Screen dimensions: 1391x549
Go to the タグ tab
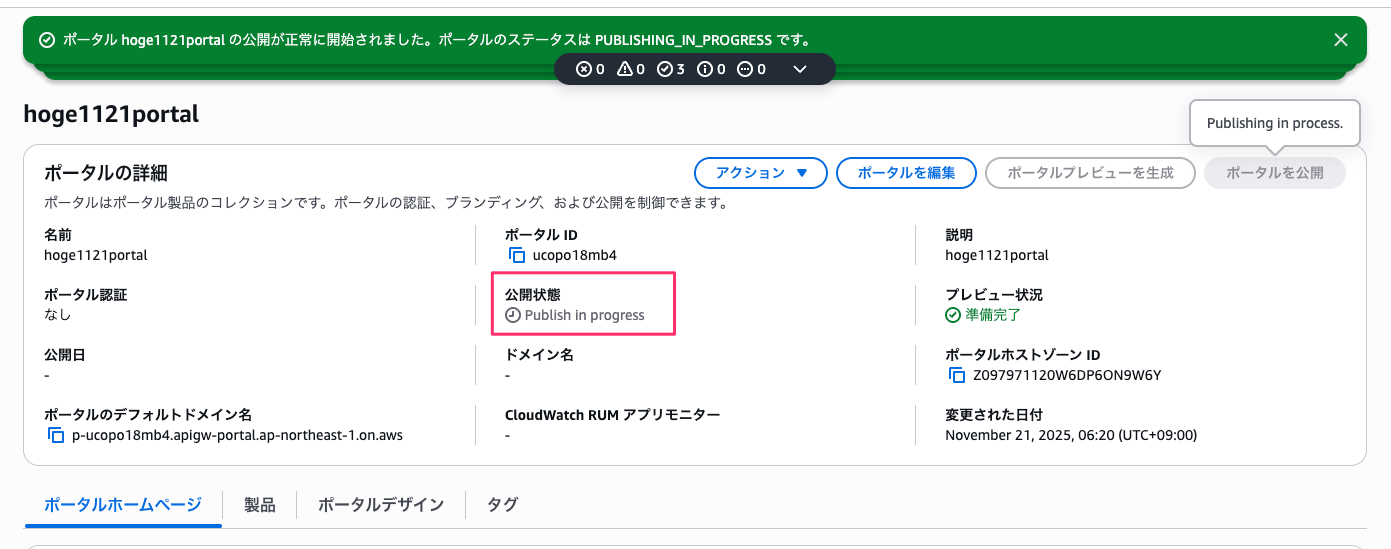pos(502,505)
